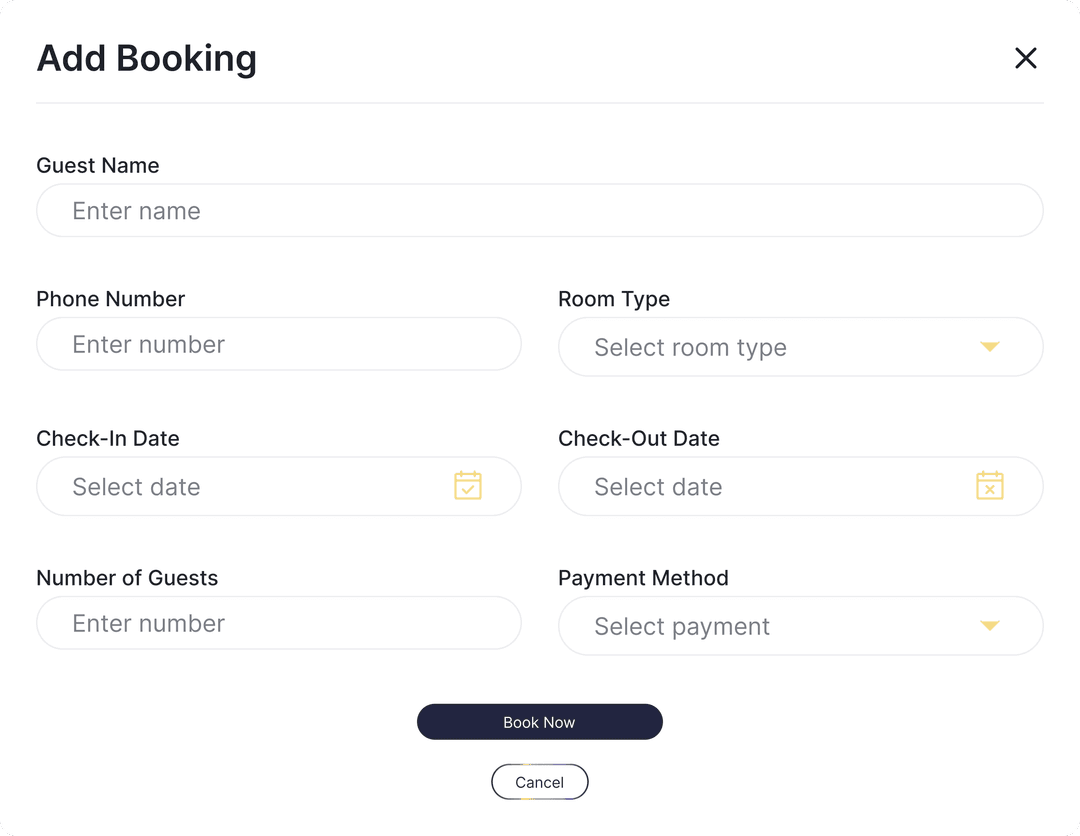
Task: Click the Room Type field label
Action: click(x=614, y=298)
